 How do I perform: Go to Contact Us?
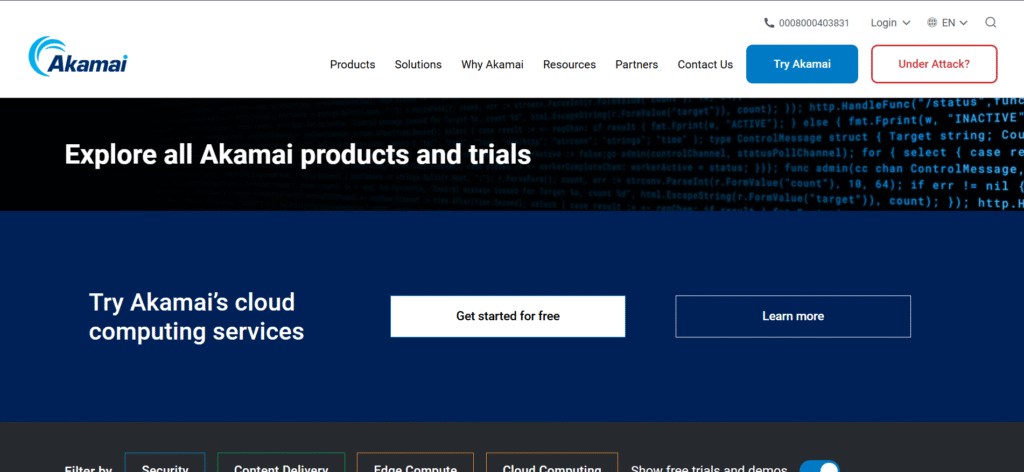[x=705, y=65]
